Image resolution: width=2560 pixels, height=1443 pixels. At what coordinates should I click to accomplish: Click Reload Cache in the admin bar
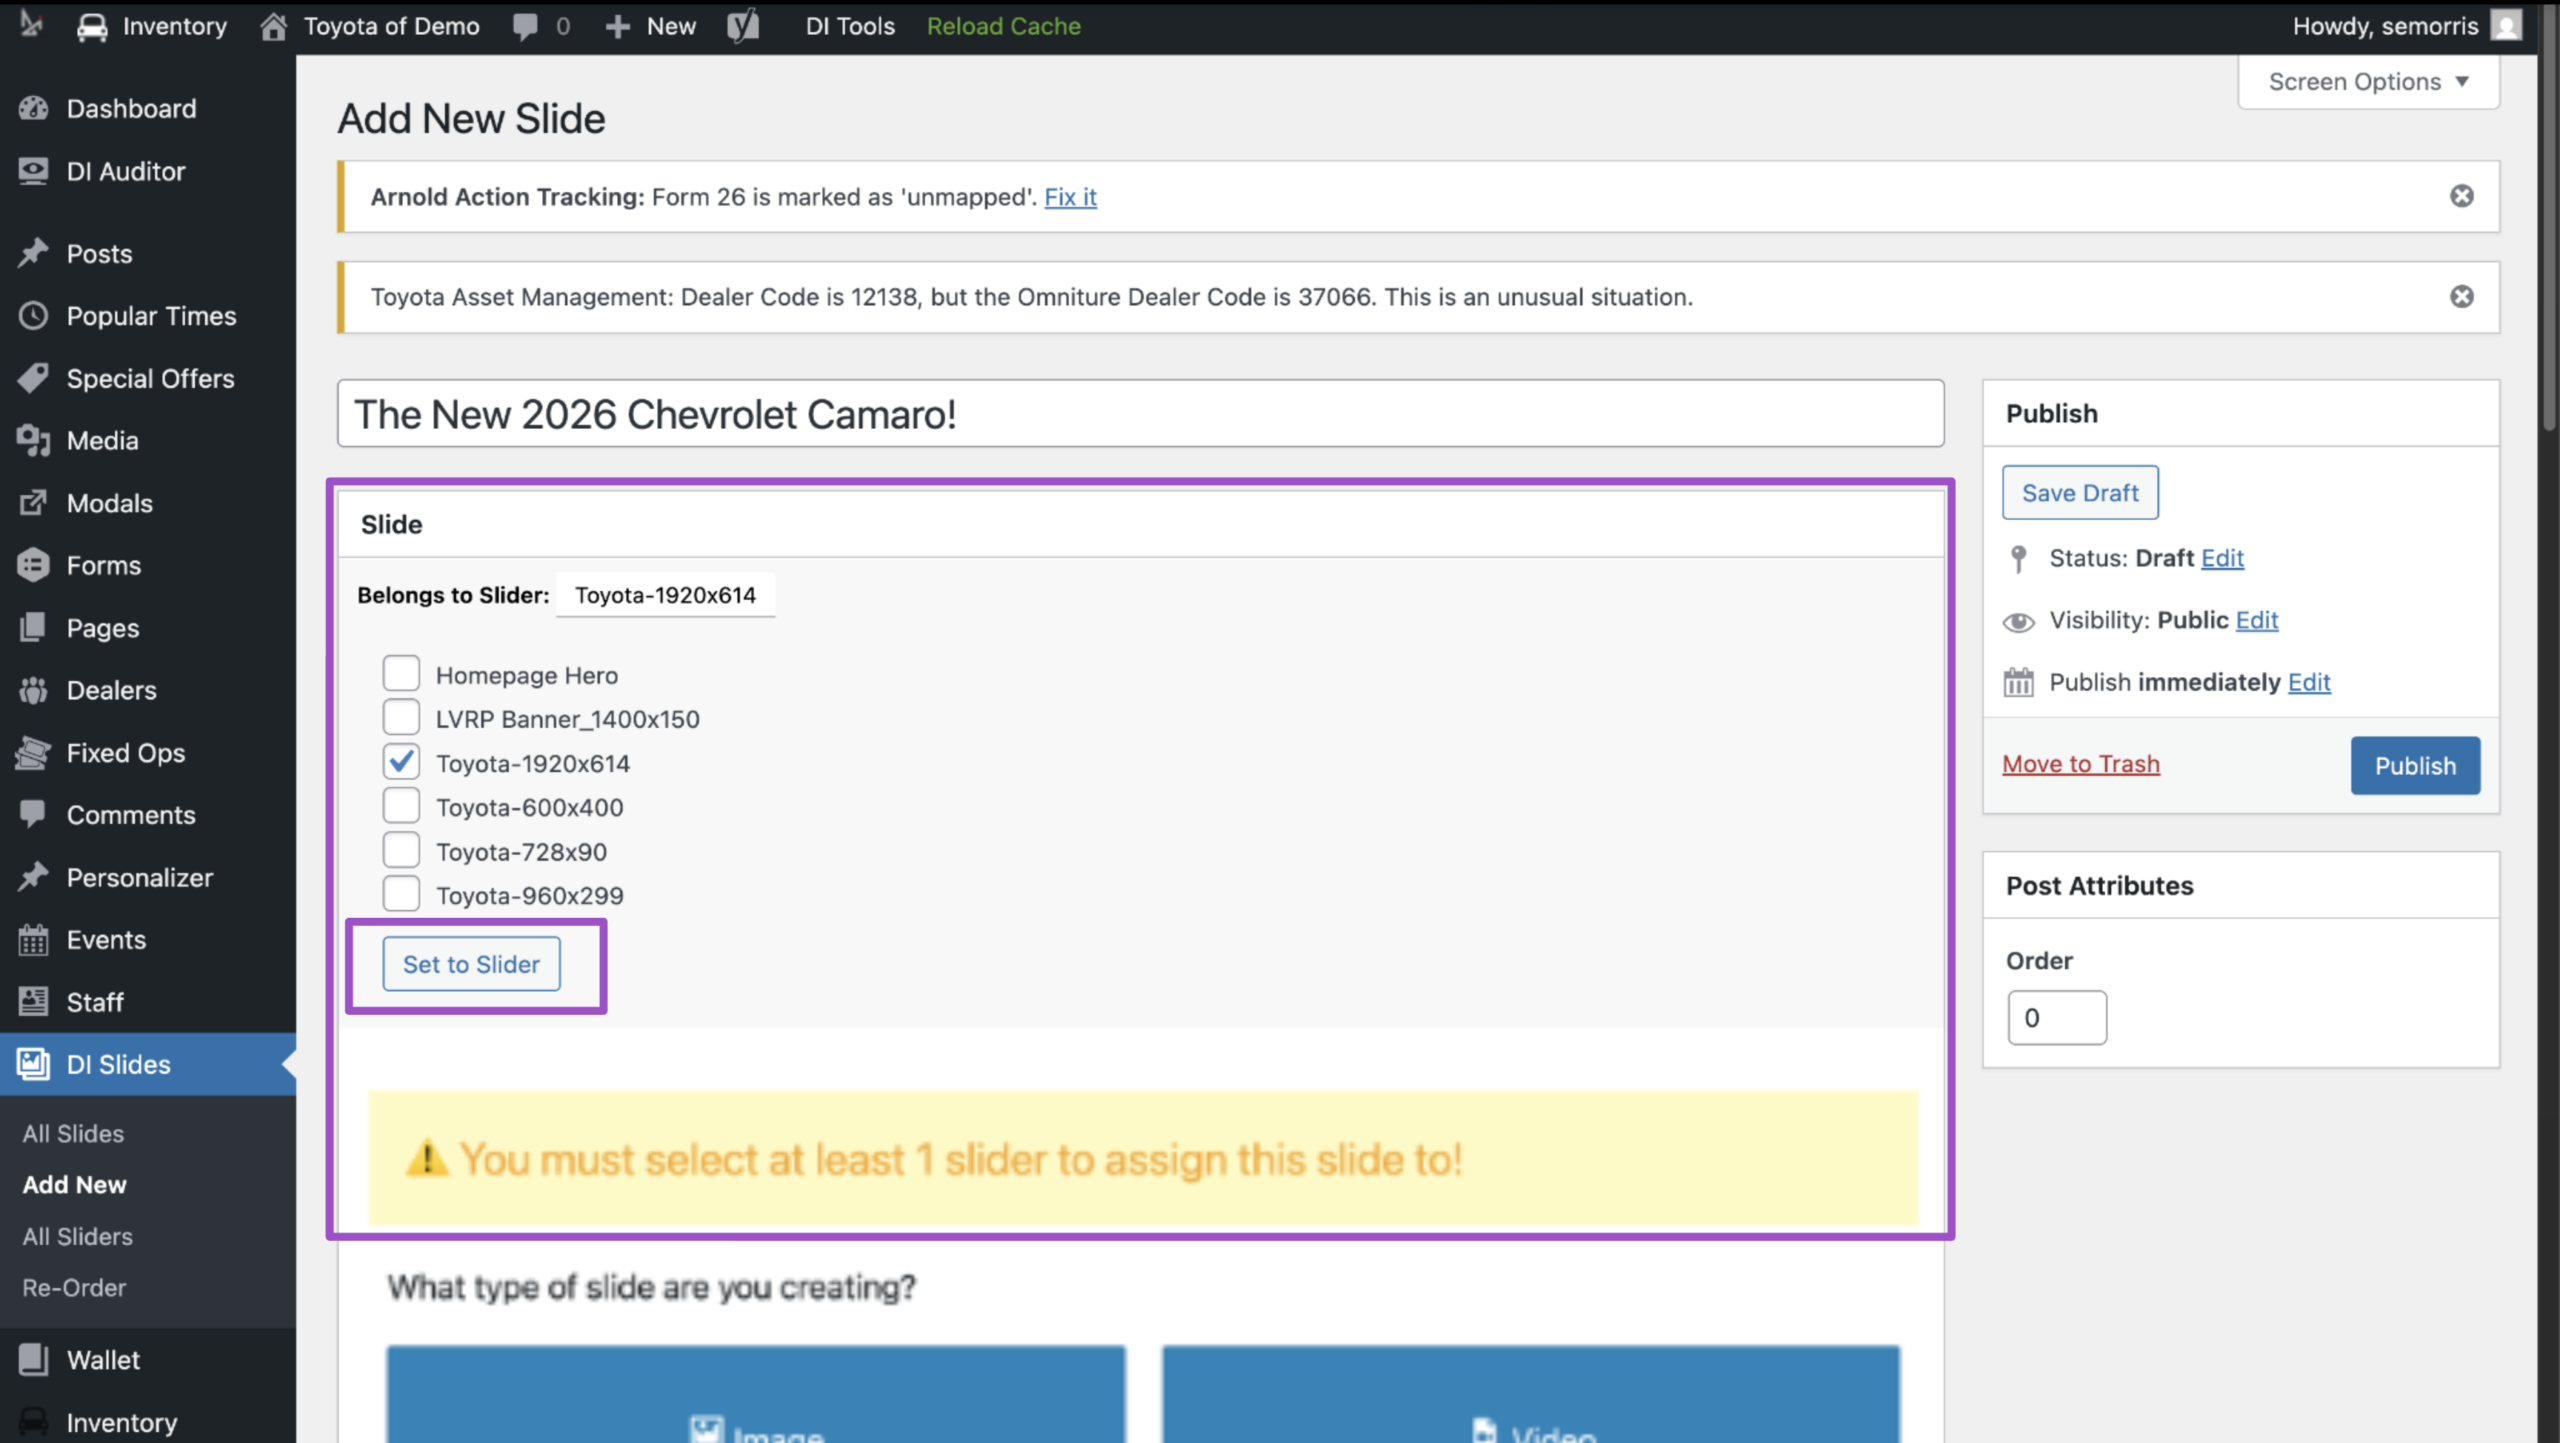[x=1003, y=26]
